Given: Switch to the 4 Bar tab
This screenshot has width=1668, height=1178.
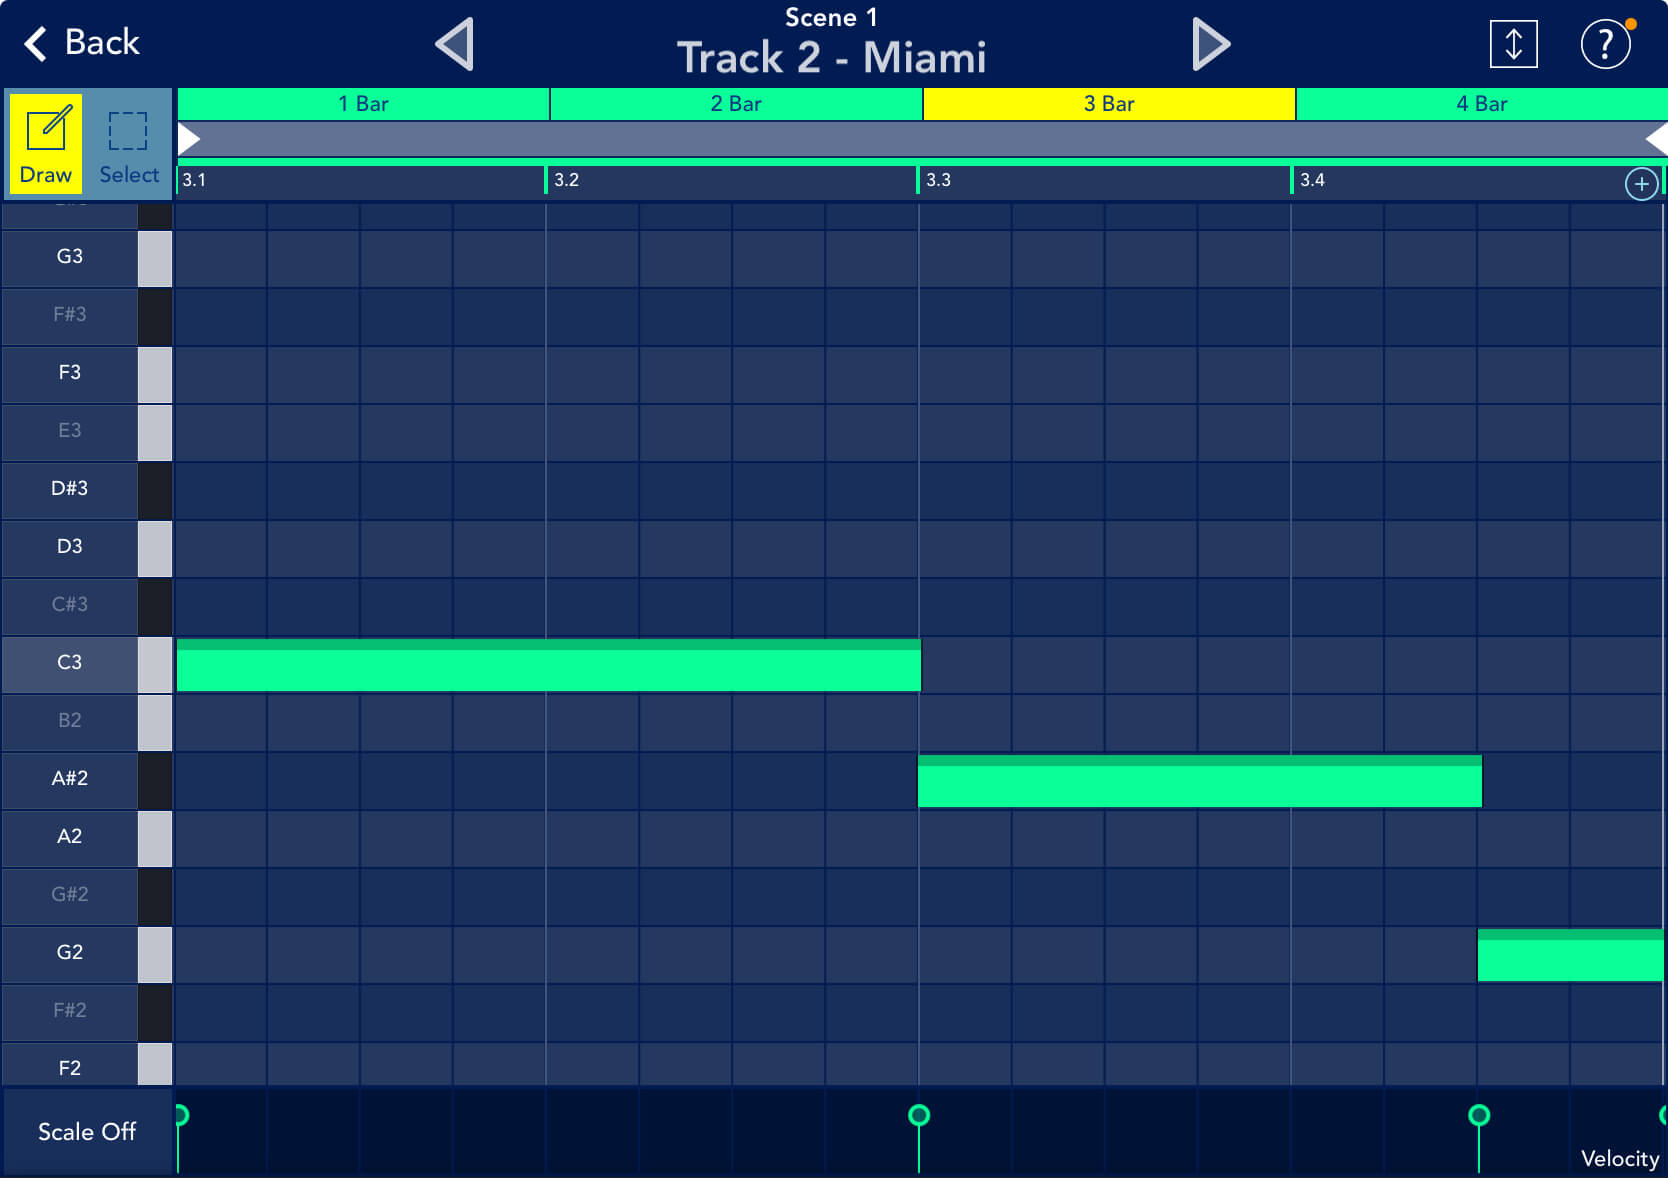Looking at the screenshot, I should (1481, 104).
